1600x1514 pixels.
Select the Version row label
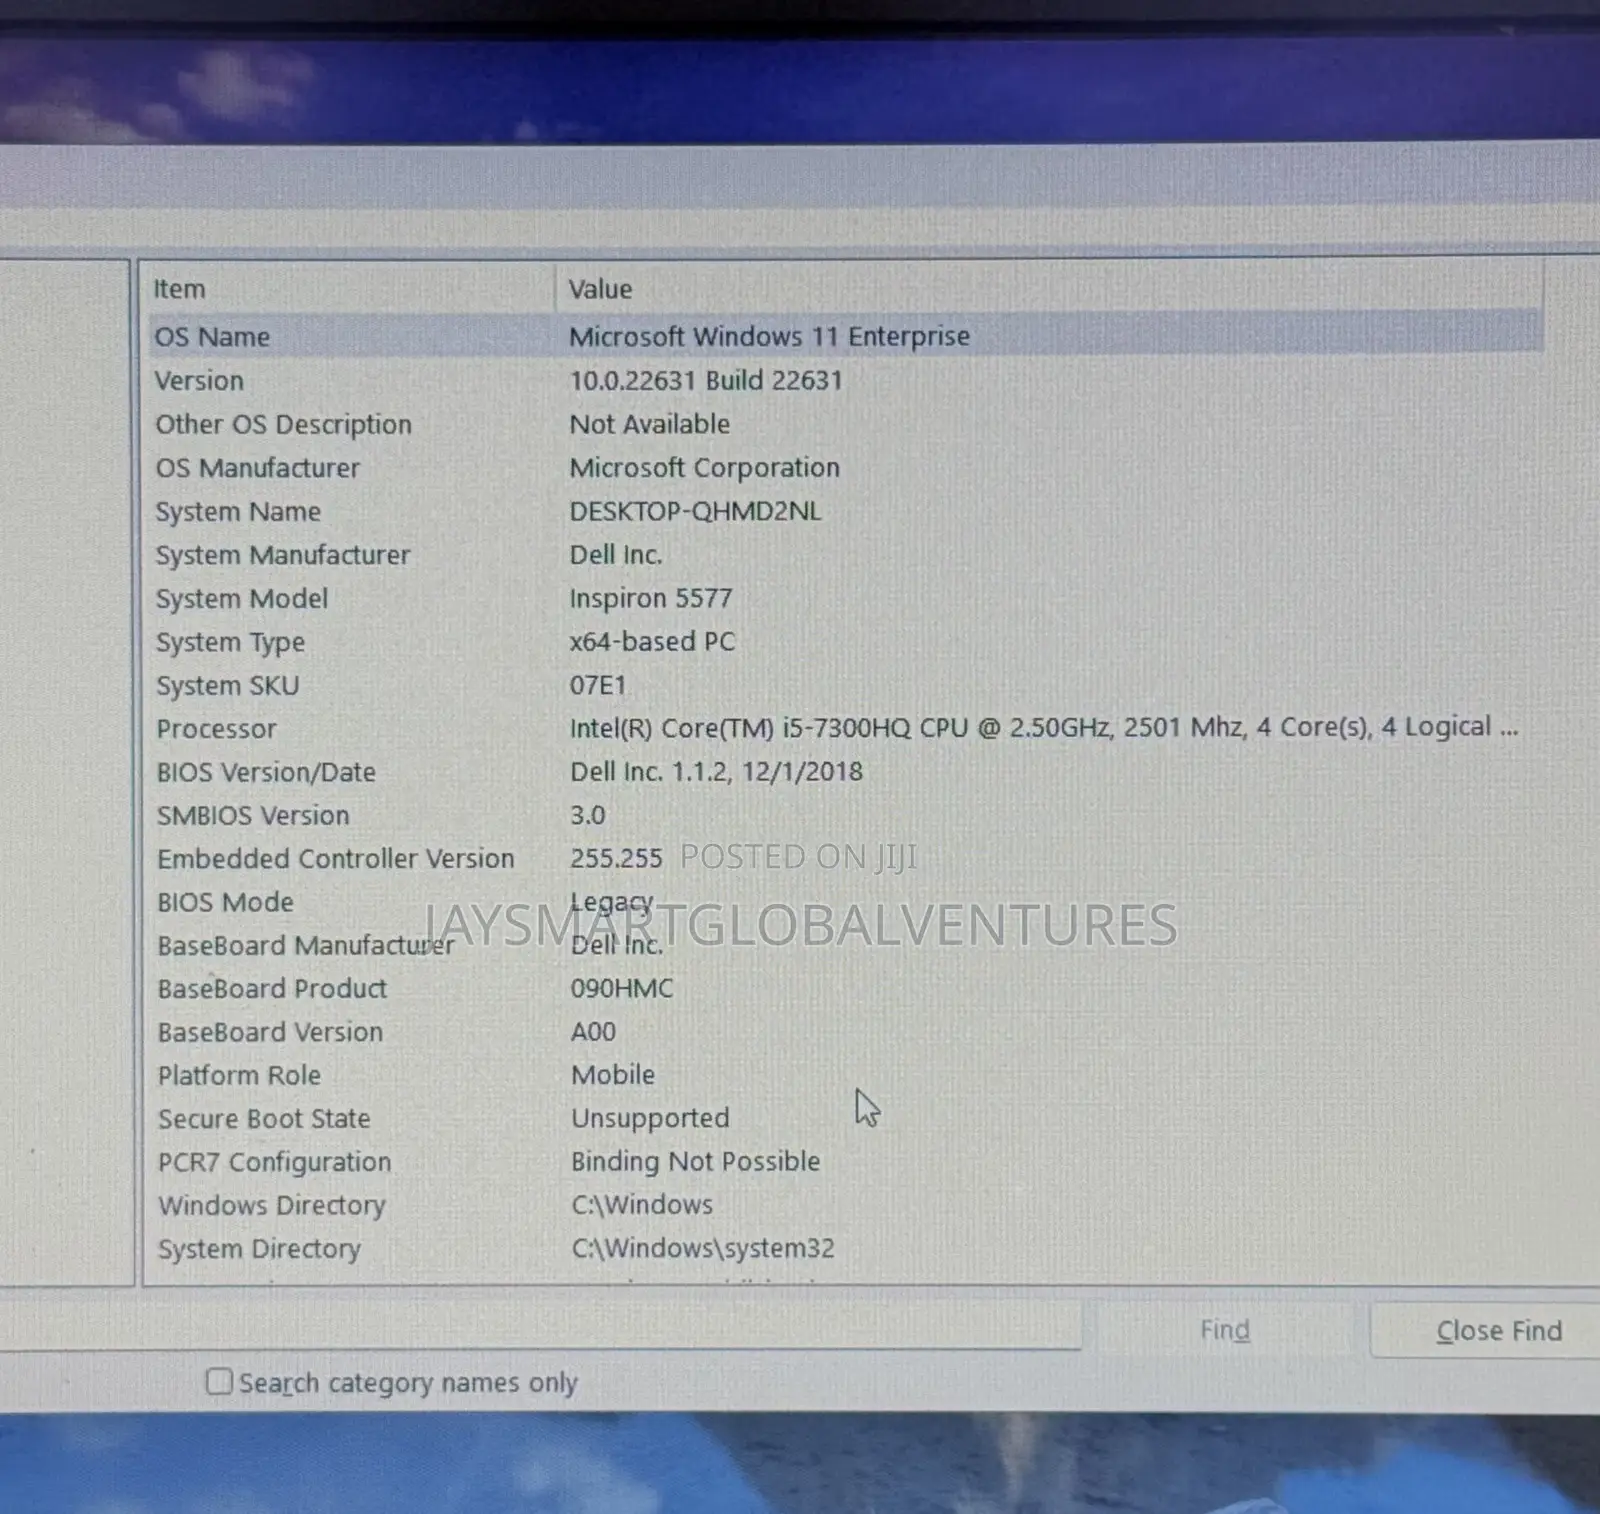tap(199, 381)
